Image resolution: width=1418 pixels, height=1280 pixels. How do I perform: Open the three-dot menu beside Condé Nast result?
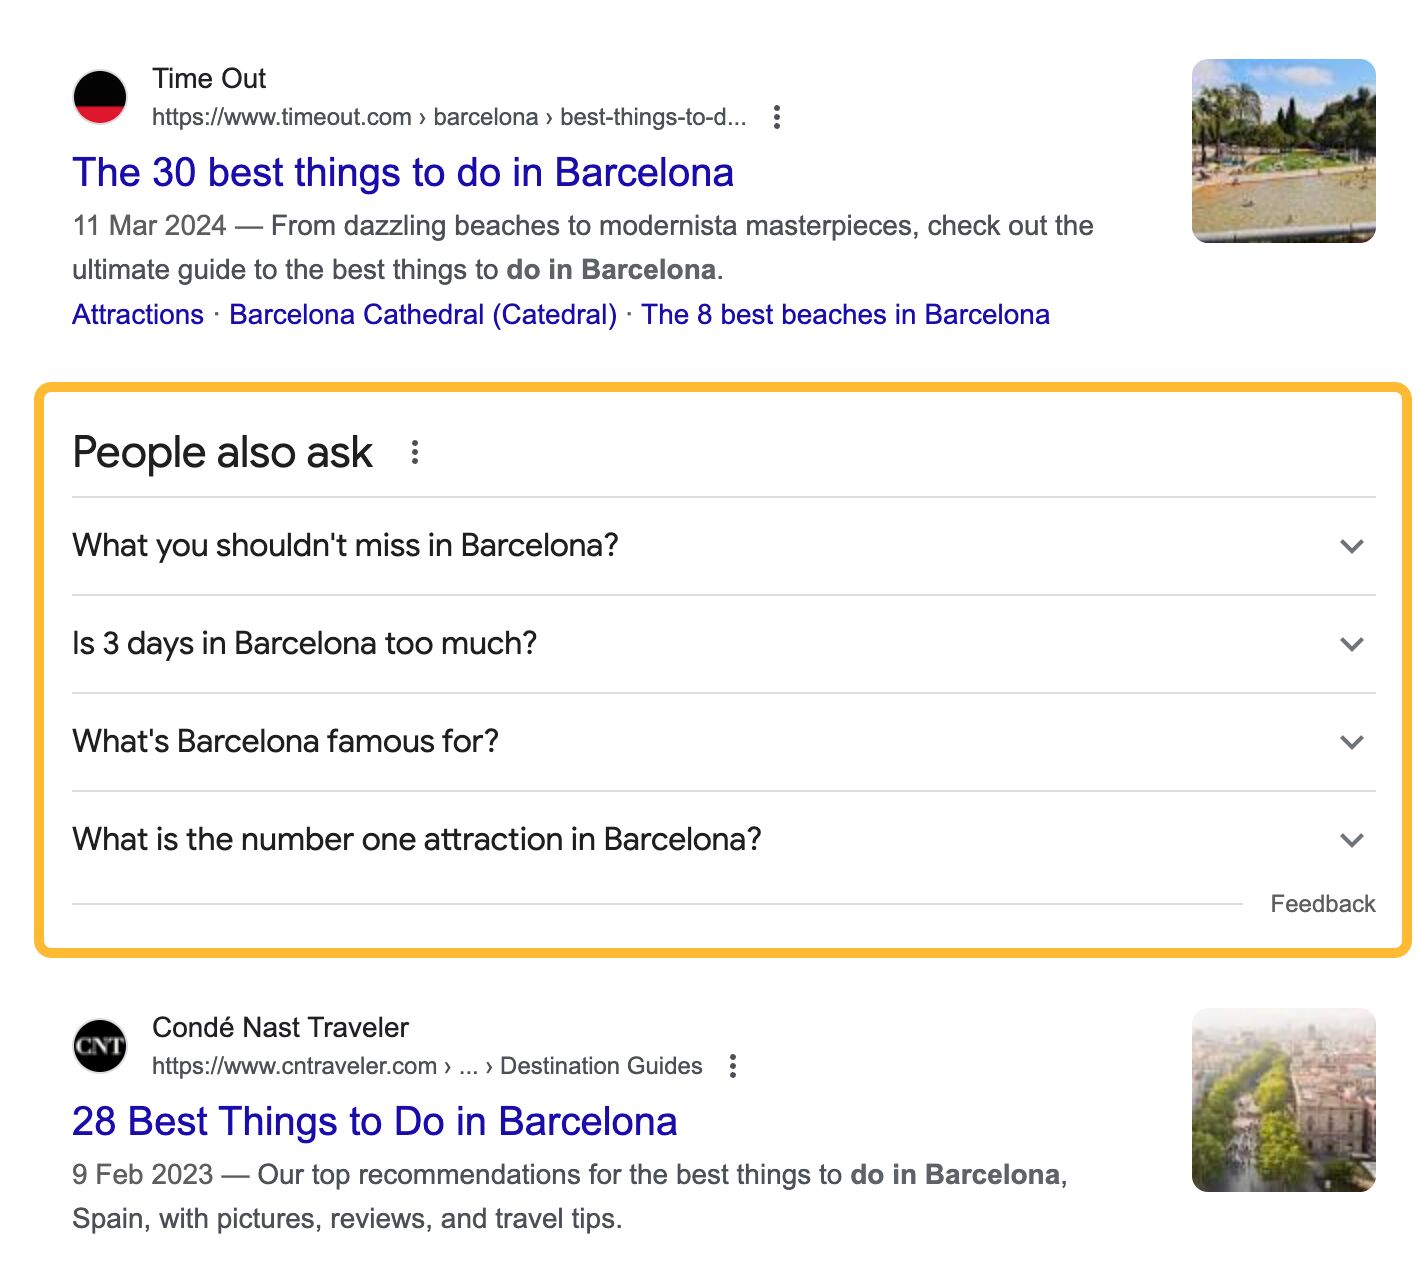[733, 1066]
